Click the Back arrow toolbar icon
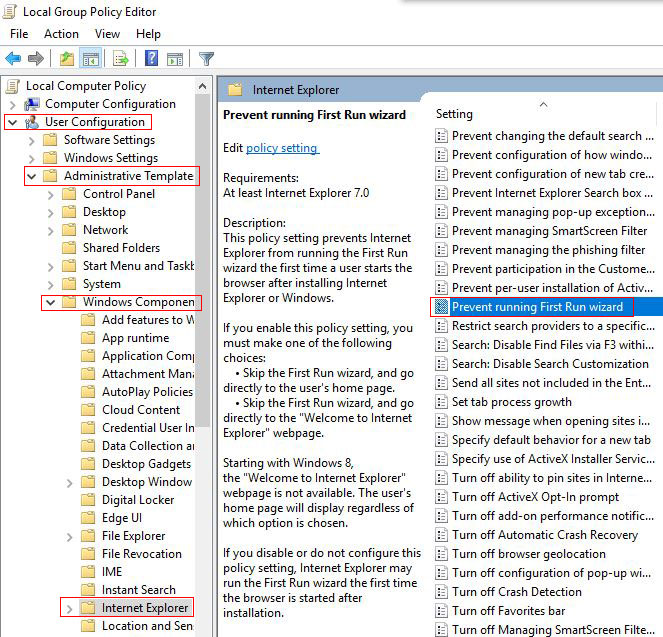 click(x=13, y=58)
